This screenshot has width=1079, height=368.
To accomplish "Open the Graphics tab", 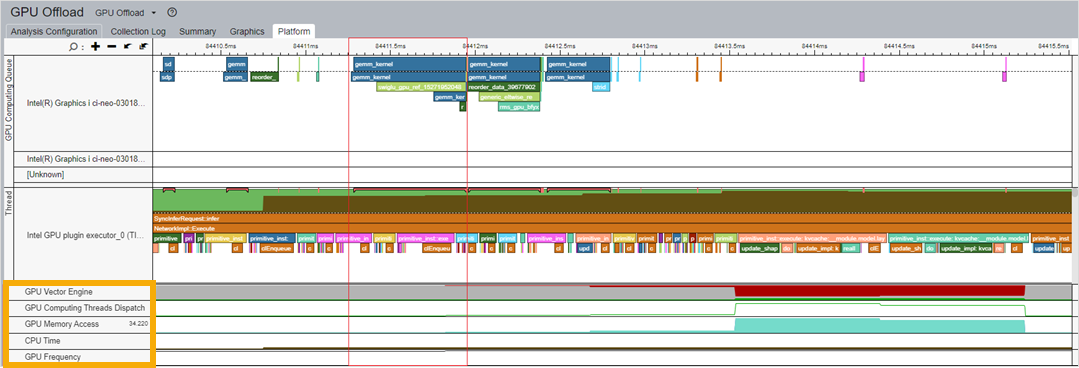I will click(x=247, y=31).
